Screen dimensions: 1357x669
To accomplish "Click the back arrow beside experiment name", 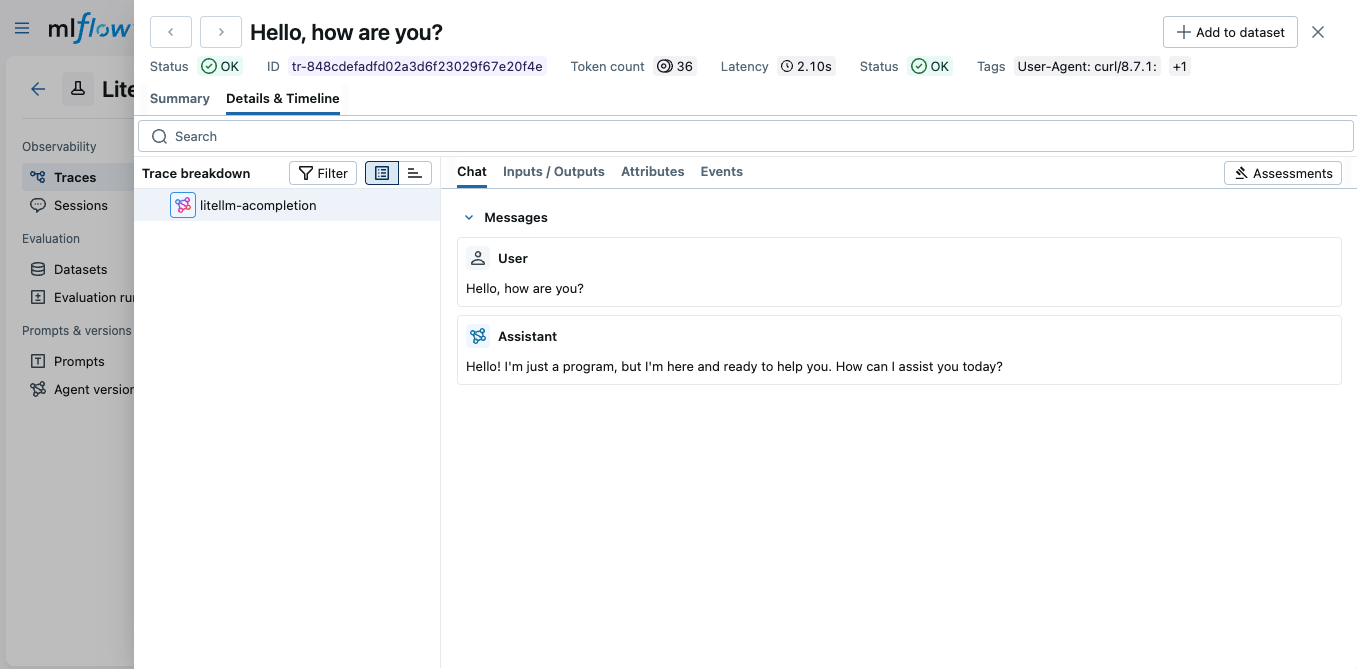I will tap(38, 89).
